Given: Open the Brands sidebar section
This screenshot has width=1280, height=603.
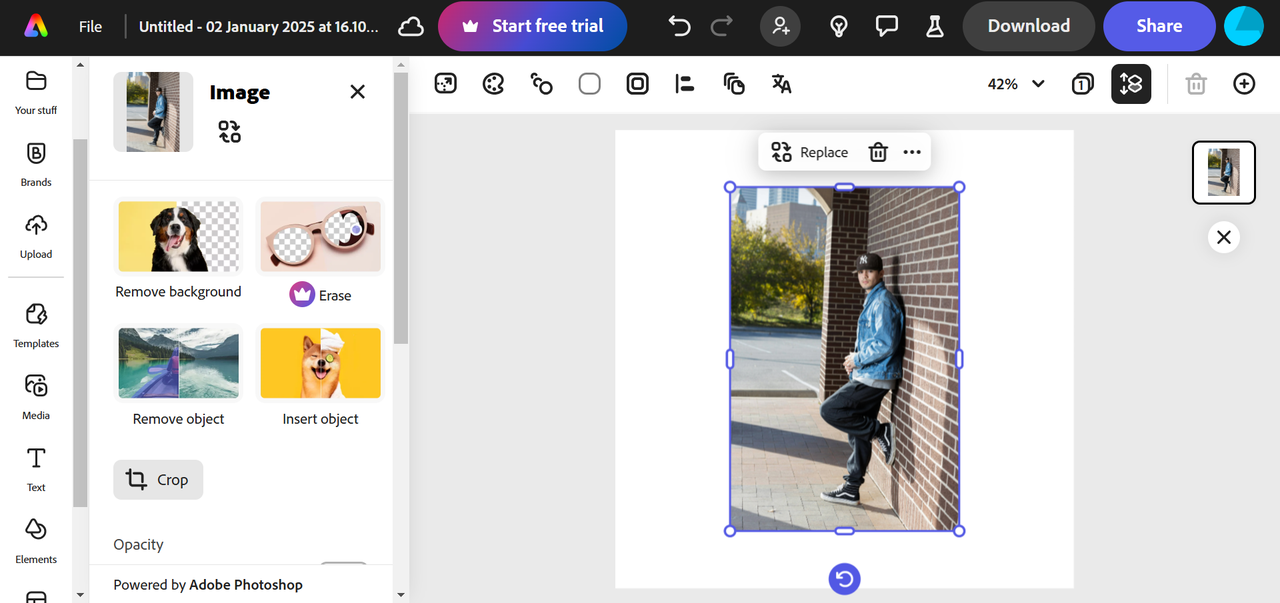Looking at the screenshot, I should coord(36,164).
